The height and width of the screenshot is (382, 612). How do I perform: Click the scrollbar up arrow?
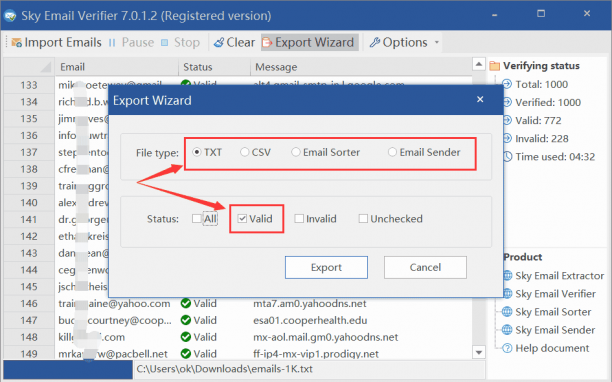click(x=479, y=64)
